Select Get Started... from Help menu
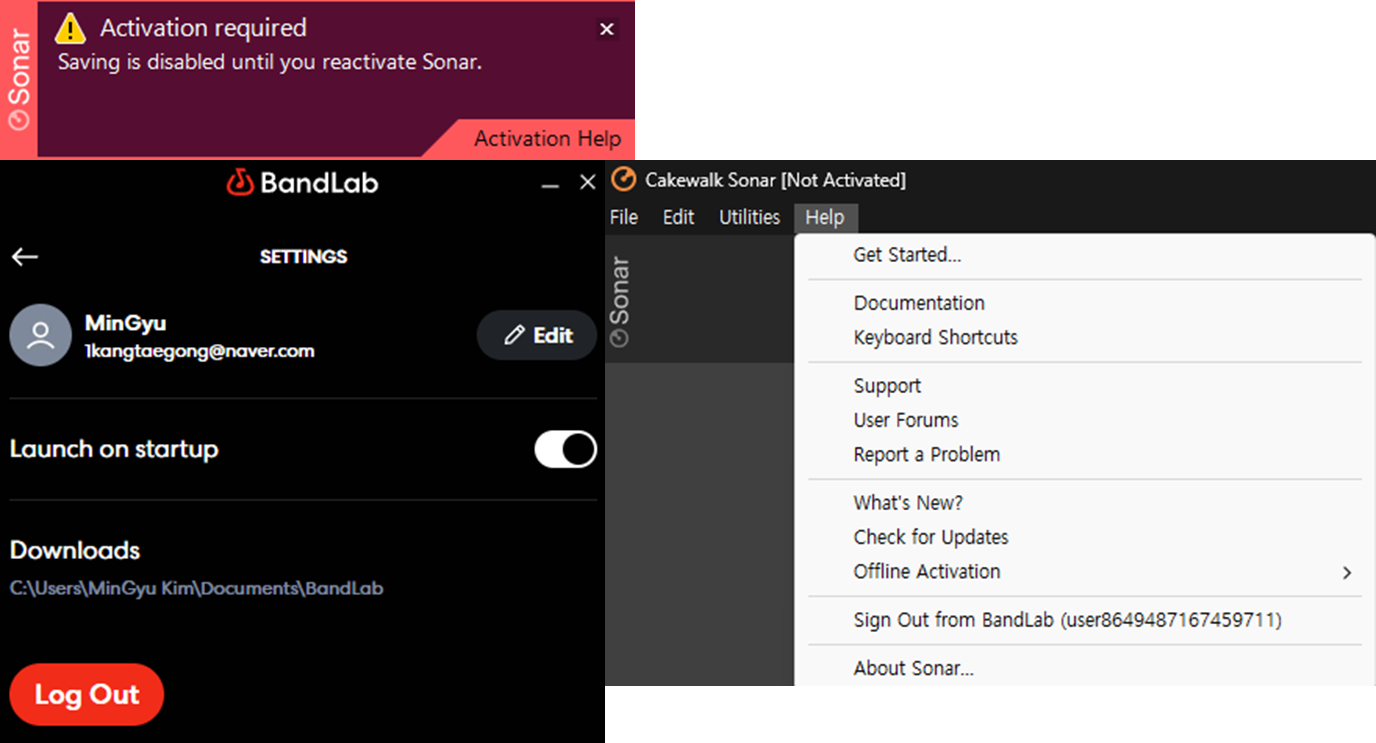The width and height of the screenshot is (1376, 743). pos(1085,255)
